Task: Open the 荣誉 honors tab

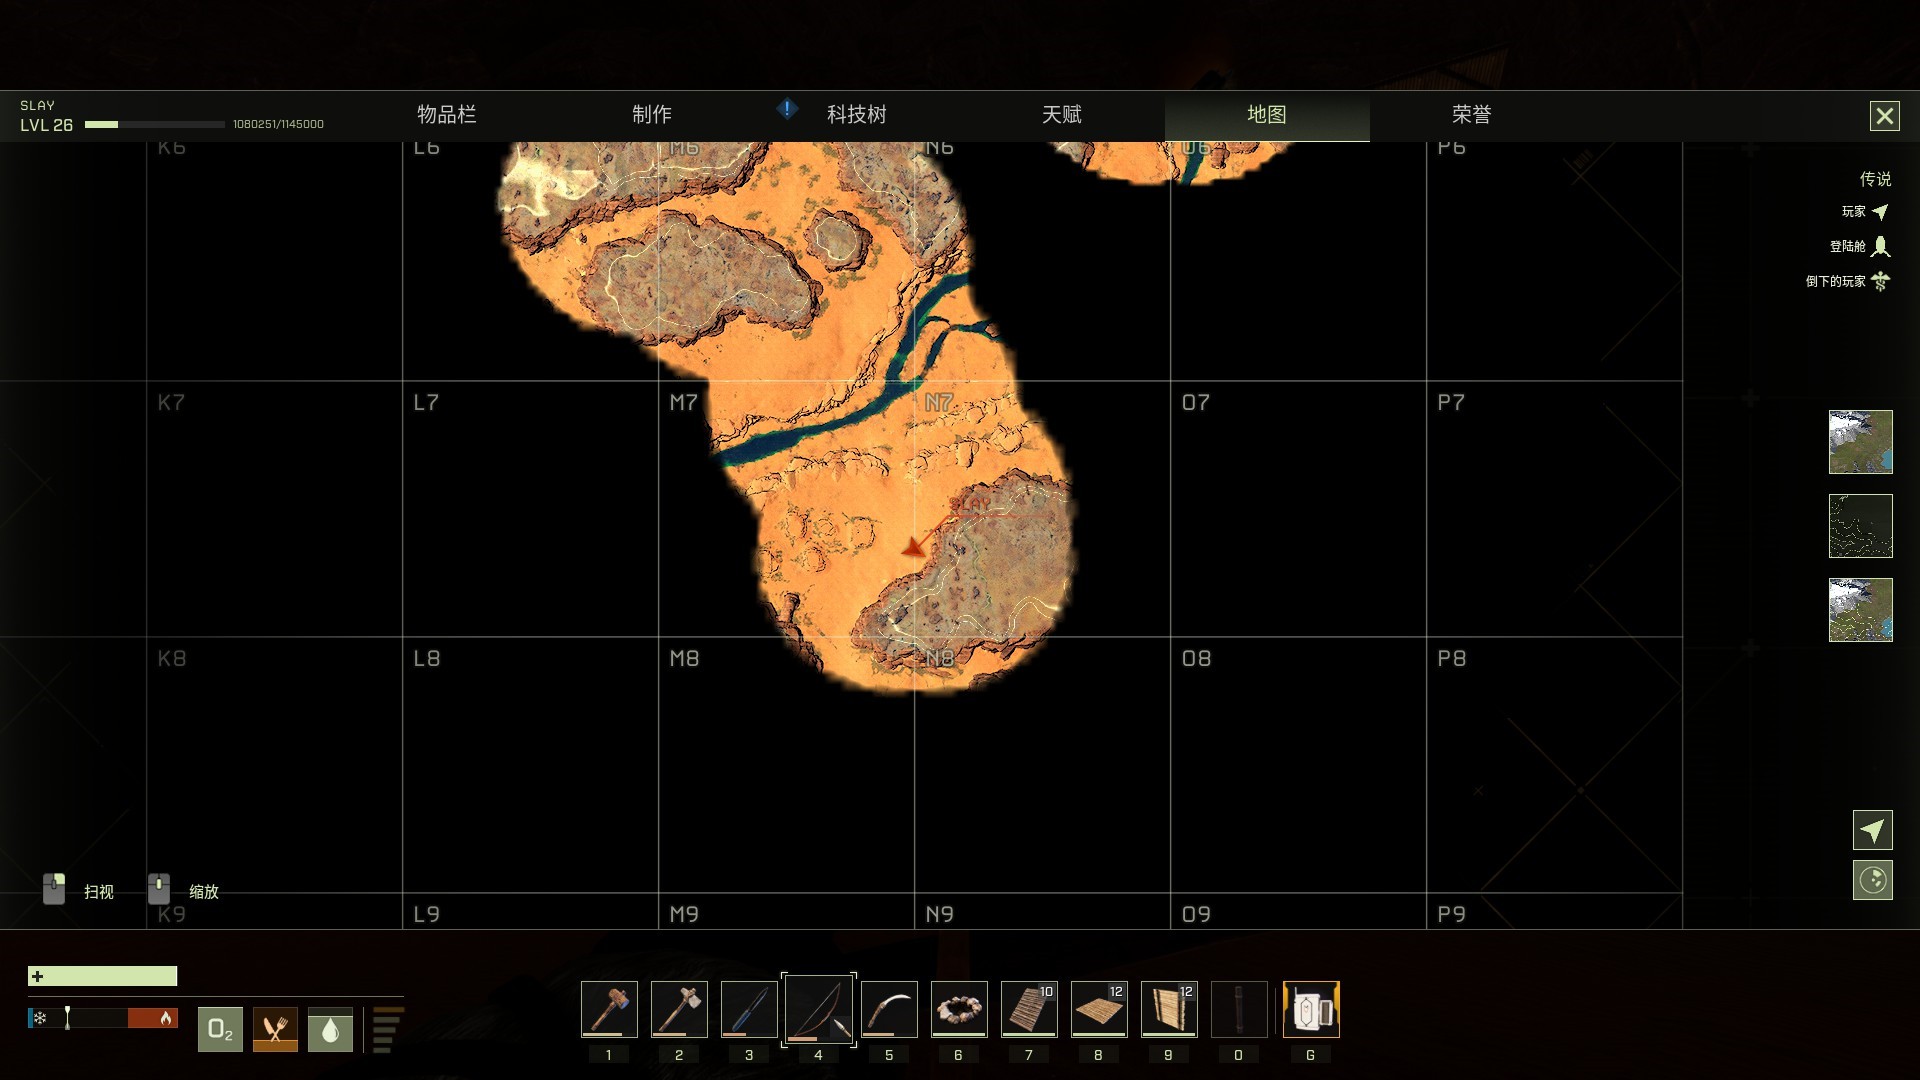Action: 1472,115
